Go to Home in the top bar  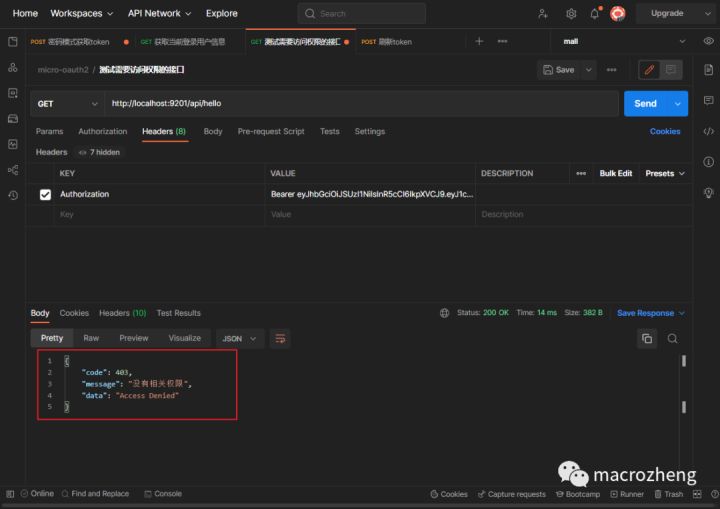25,14
